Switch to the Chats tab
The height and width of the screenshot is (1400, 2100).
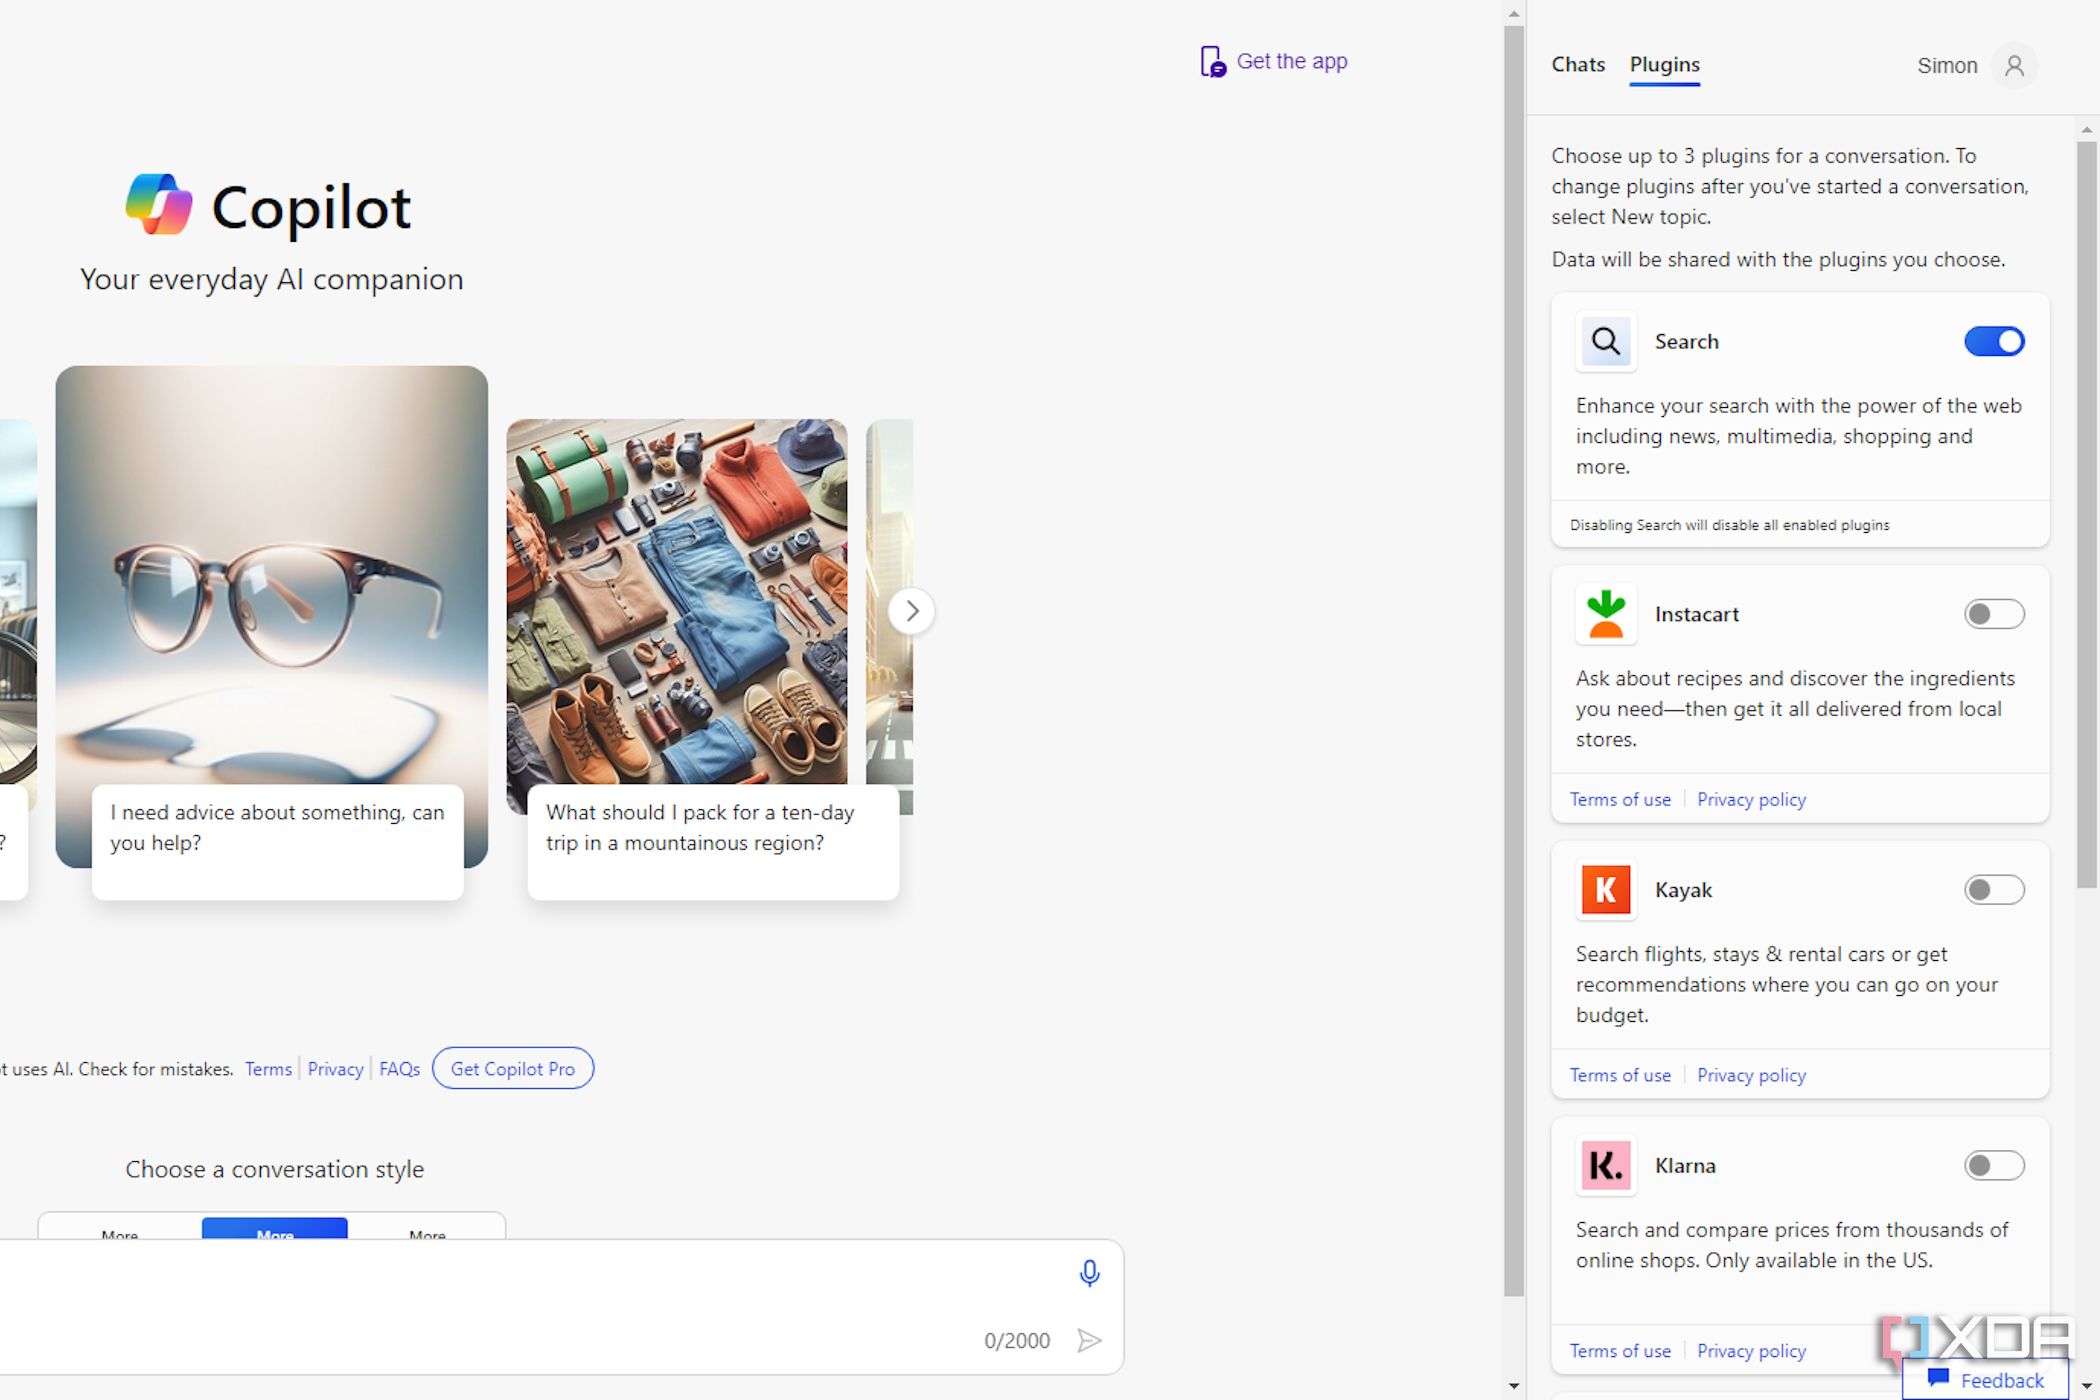point(1578,65)
